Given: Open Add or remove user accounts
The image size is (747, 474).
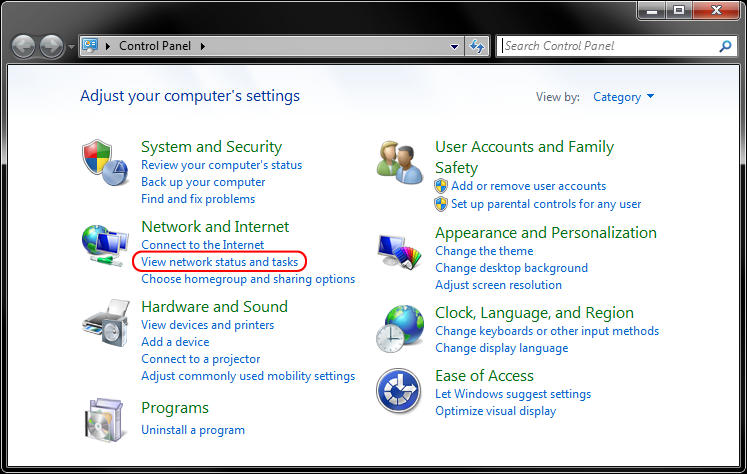Looking at the screenshot, I should [x=528, y=186].
